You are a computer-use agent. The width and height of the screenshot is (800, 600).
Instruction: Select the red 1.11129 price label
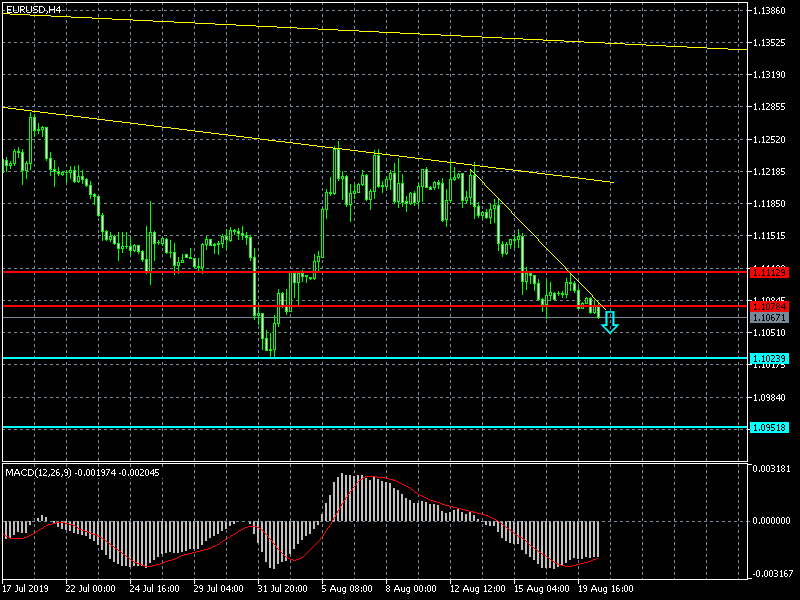point(769,272)
